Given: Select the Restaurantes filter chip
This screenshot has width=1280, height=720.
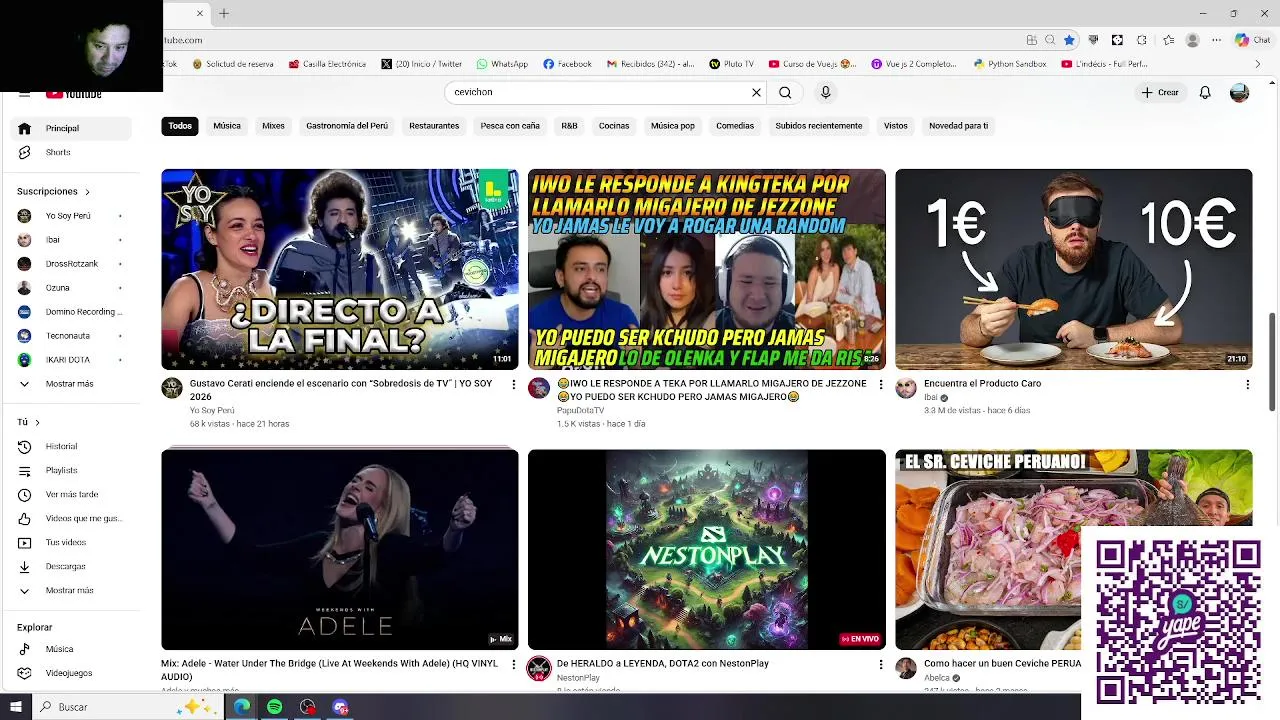Looking at the screenshot, I should (x=434, y=126).
